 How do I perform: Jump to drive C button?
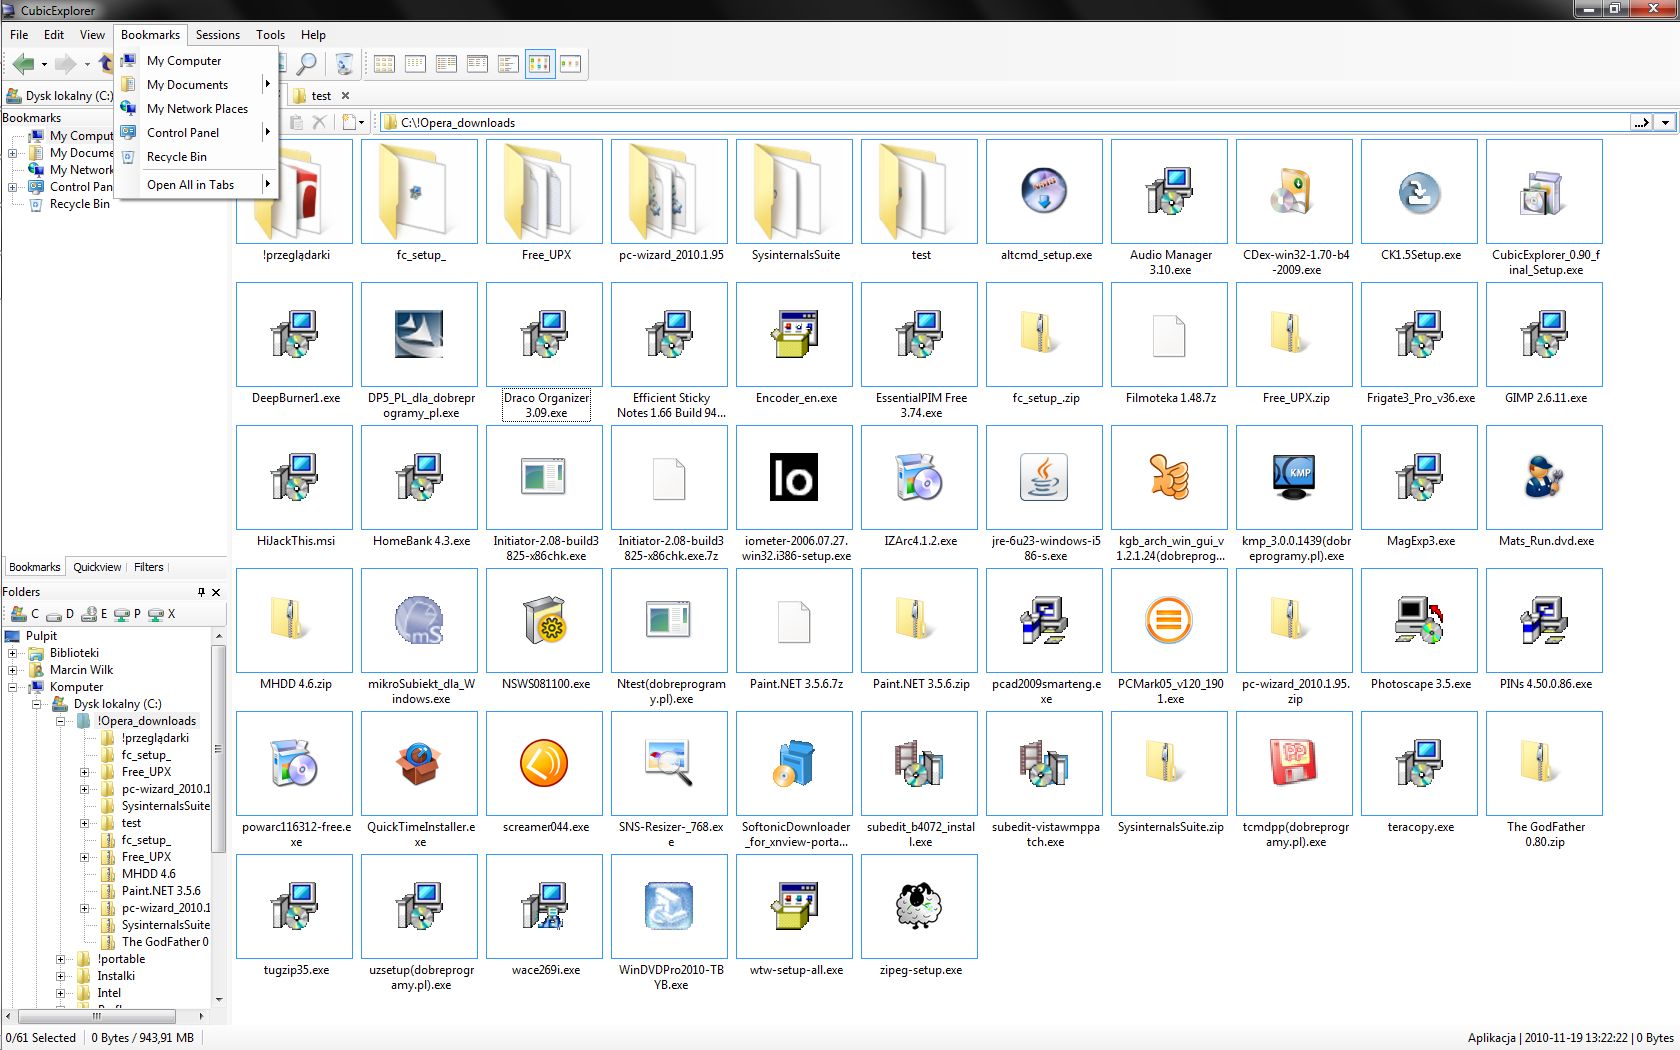pos(24,614)
